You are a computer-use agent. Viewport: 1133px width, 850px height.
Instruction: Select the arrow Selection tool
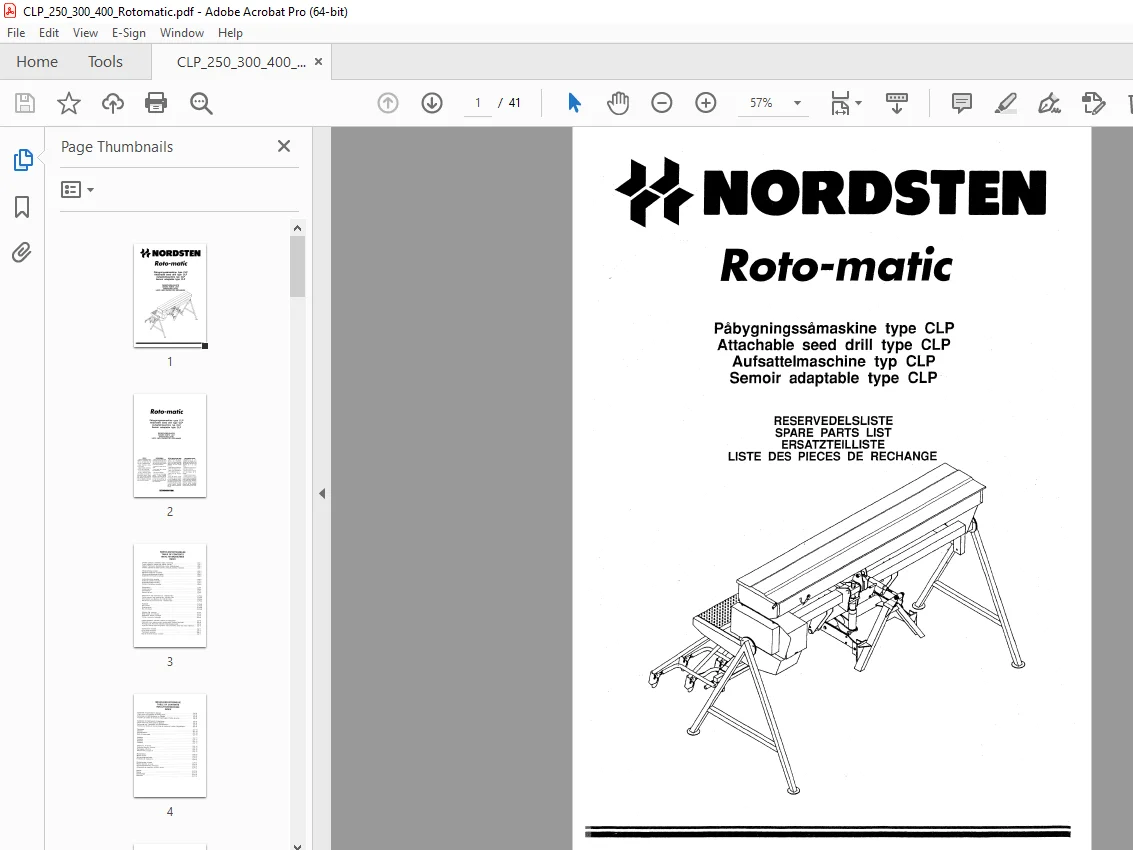(x=574, y=103)
